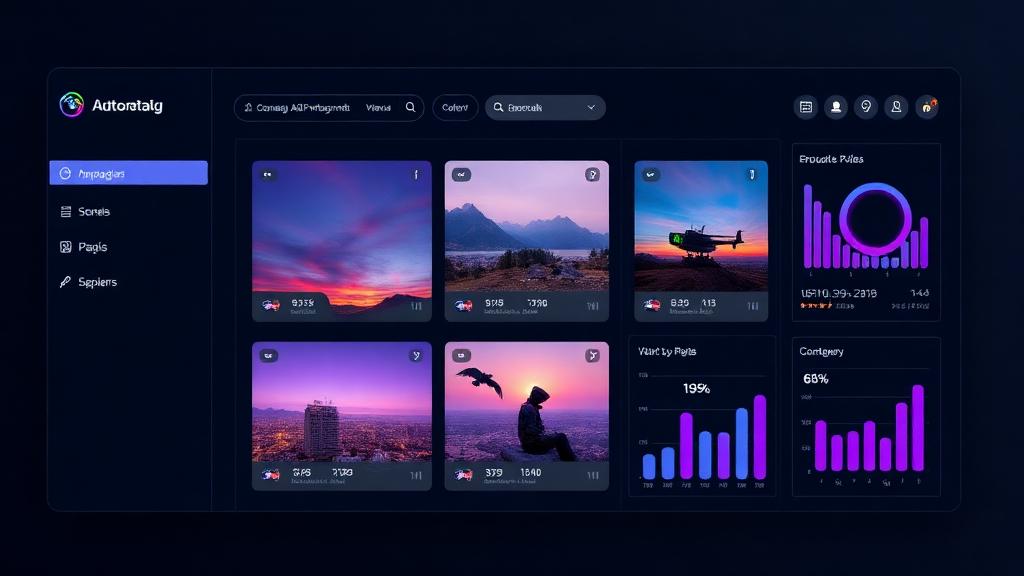The height and width of the screenshot is (576, 1024).
Task: Click the top-right corner icon on the city tower card
Action: coord(416,356)
